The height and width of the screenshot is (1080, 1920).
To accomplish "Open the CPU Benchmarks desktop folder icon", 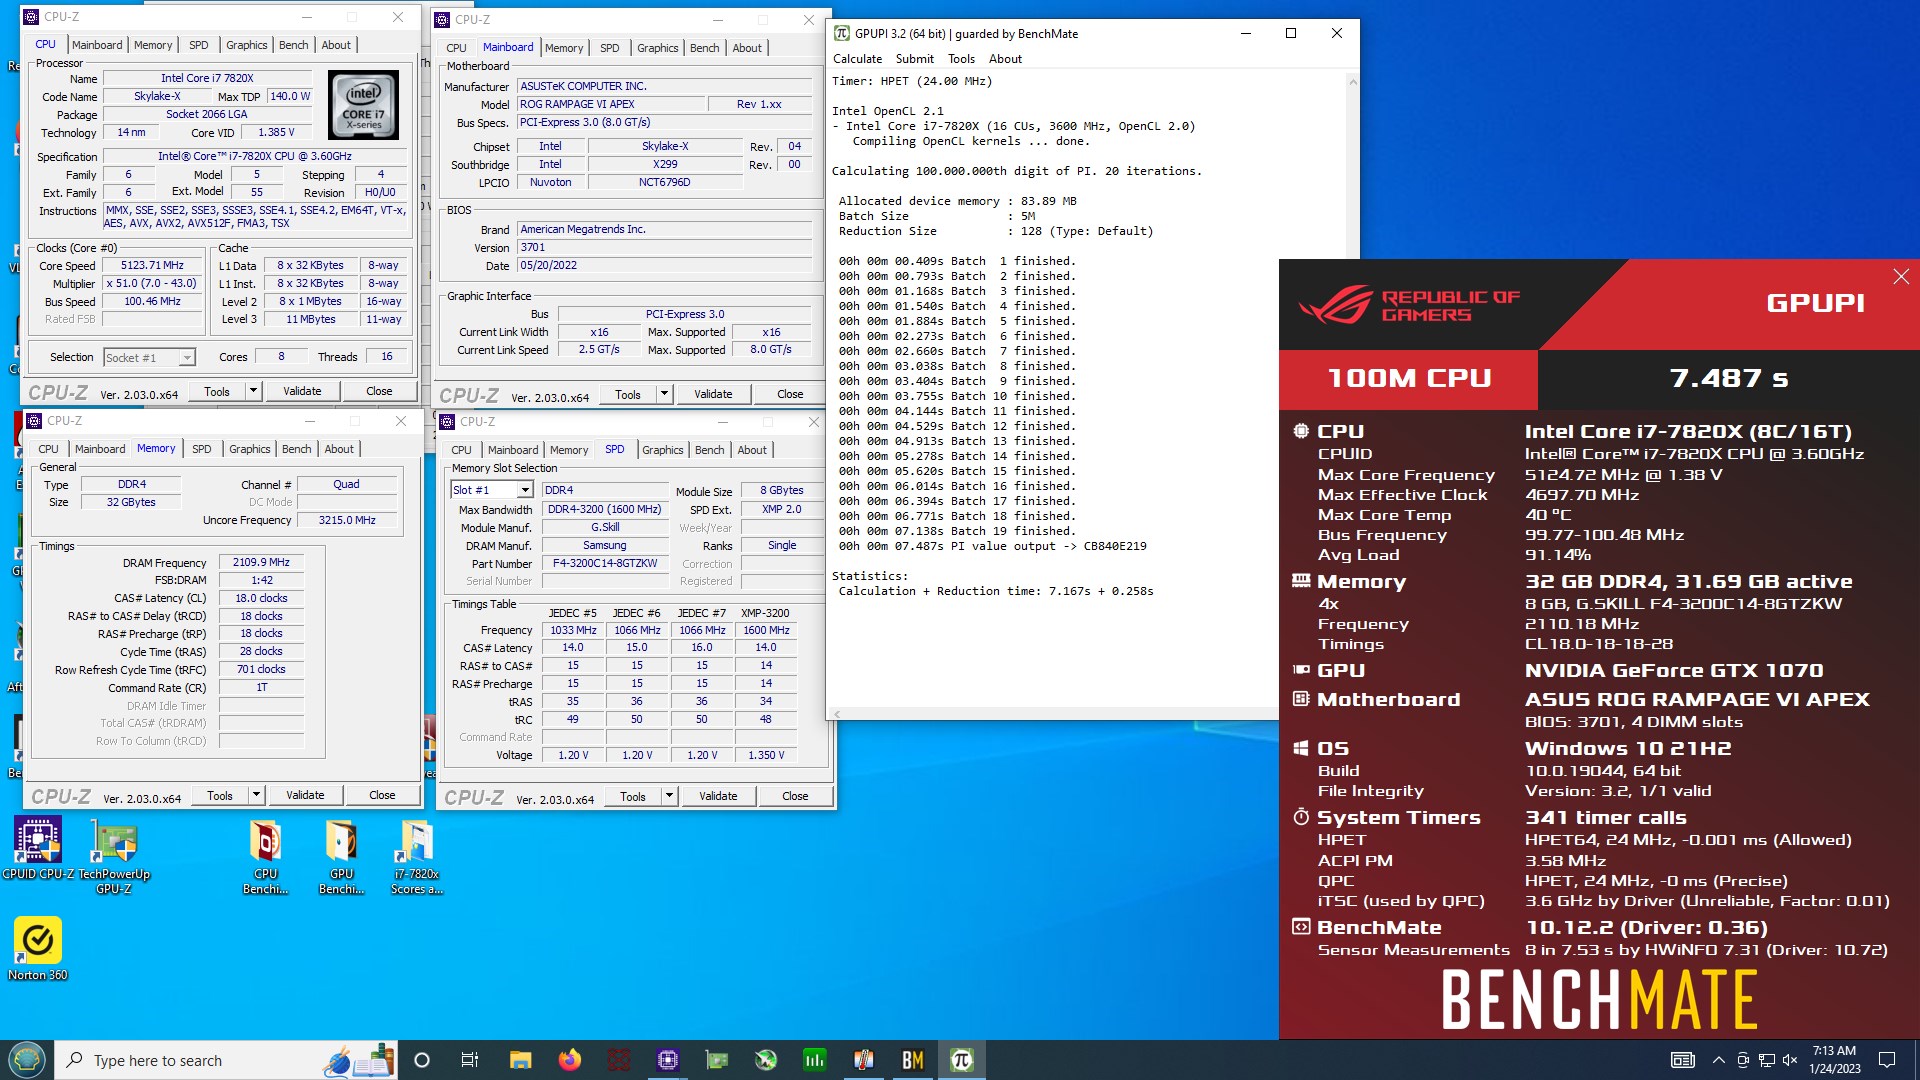I will (266, 856).
